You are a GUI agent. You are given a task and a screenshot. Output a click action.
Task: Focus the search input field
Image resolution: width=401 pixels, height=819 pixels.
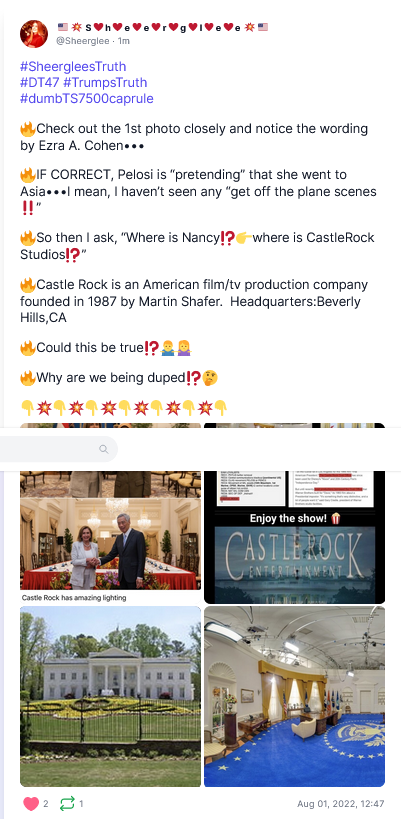point(57,449)
